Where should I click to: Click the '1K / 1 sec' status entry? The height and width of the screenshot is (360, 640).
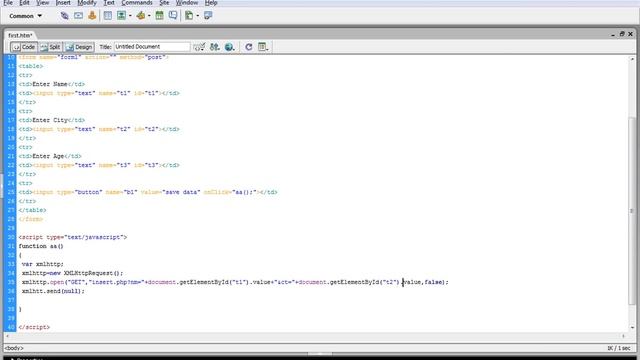(x=619, y=348)
